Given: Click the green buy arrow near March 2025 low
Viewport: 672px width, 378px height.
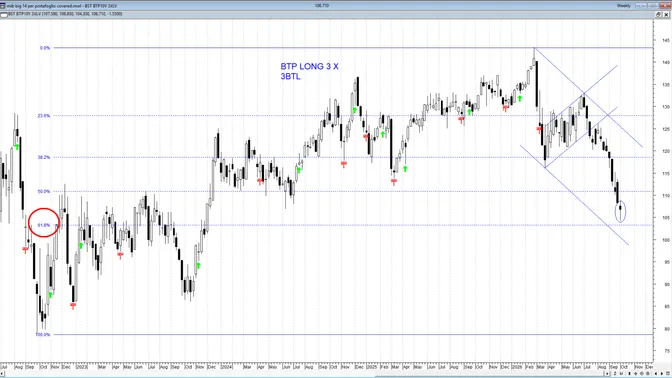Looking at the screenshot, I should click(x=405, y=169).
